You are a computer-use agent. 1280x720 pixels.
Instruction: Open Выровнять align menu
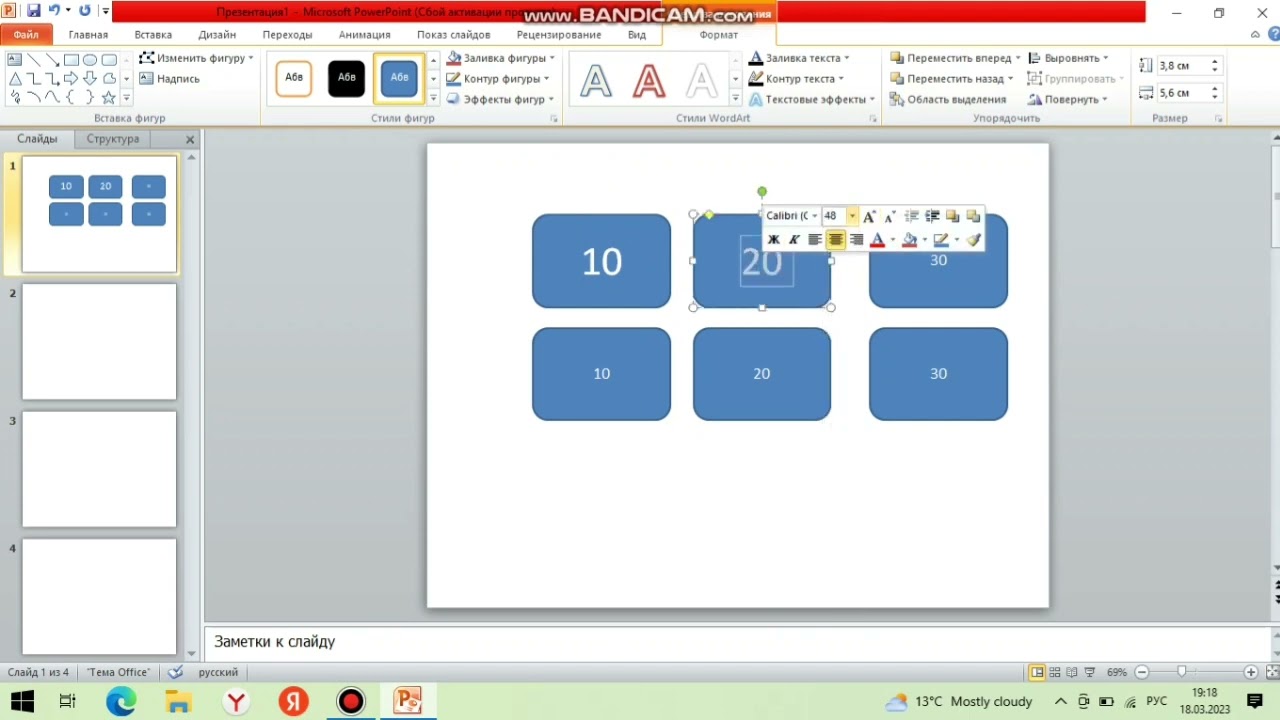1068,58
